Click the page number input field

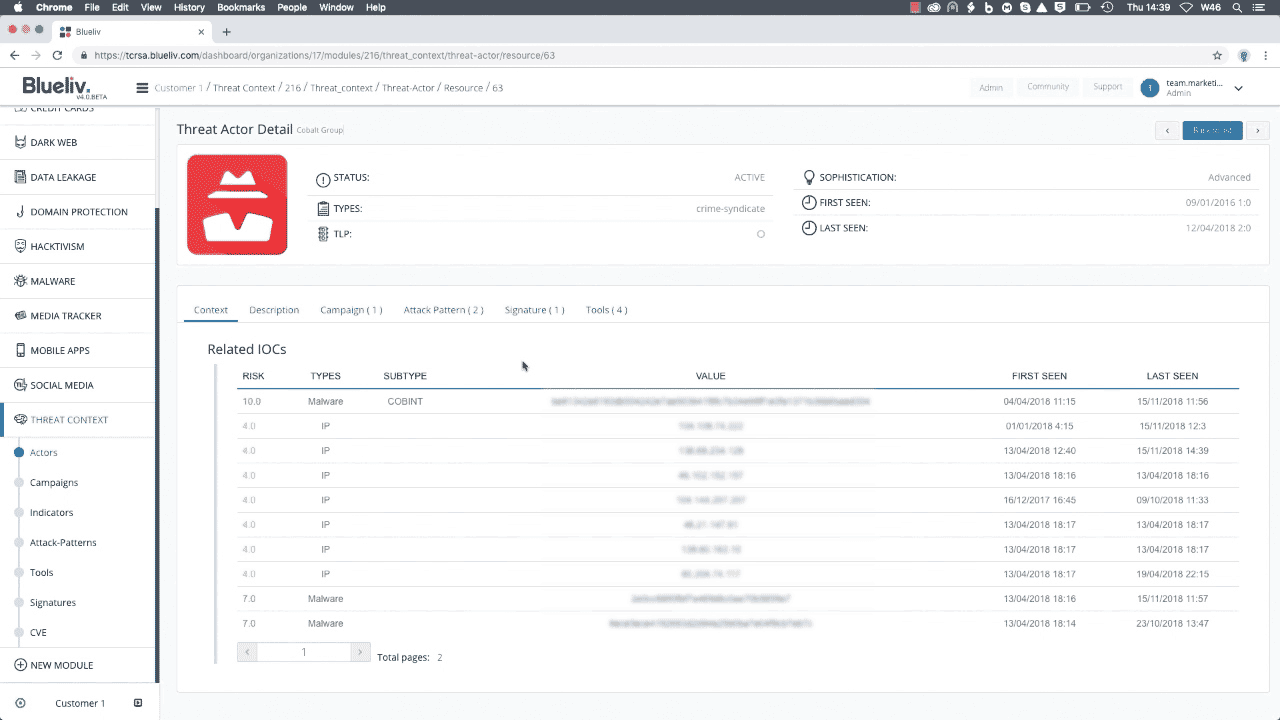304,652
